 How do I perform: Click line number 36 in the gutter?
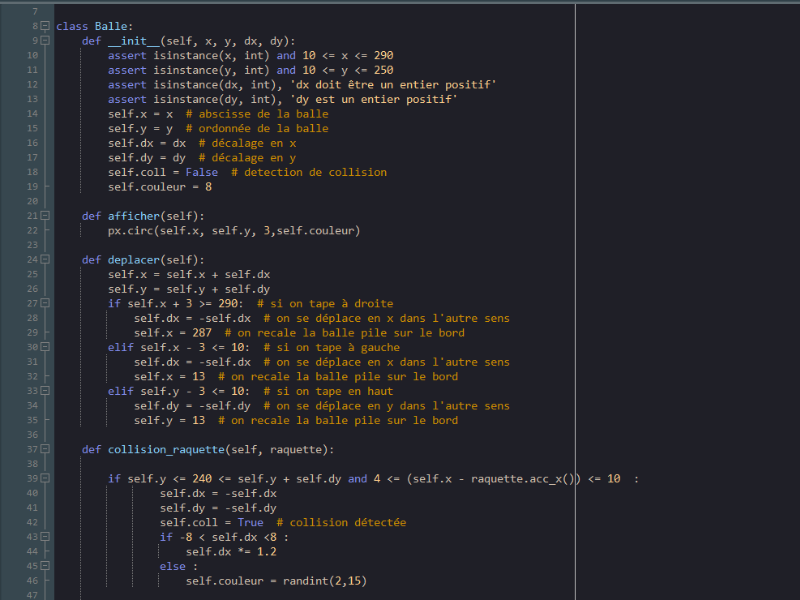[32, 435]
